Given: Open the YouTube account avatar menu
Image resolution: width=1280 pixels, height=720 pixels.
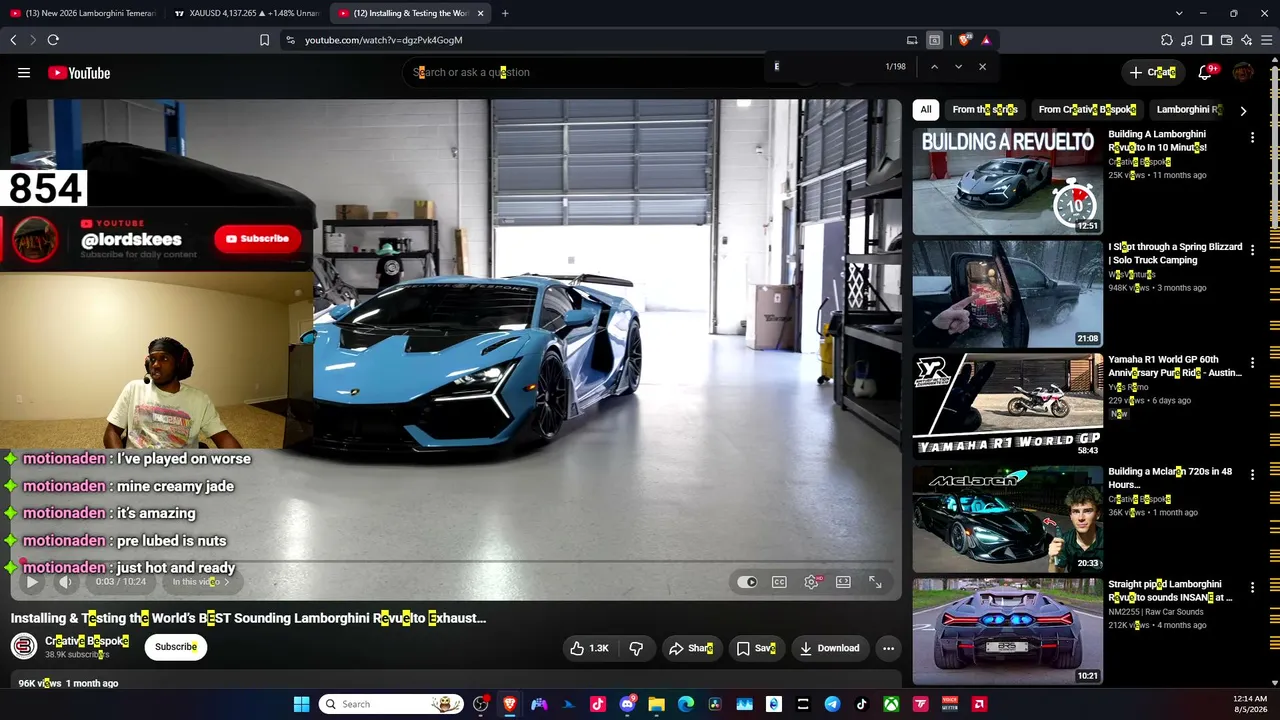Looking at the screenshot, I should point(1243,72).
